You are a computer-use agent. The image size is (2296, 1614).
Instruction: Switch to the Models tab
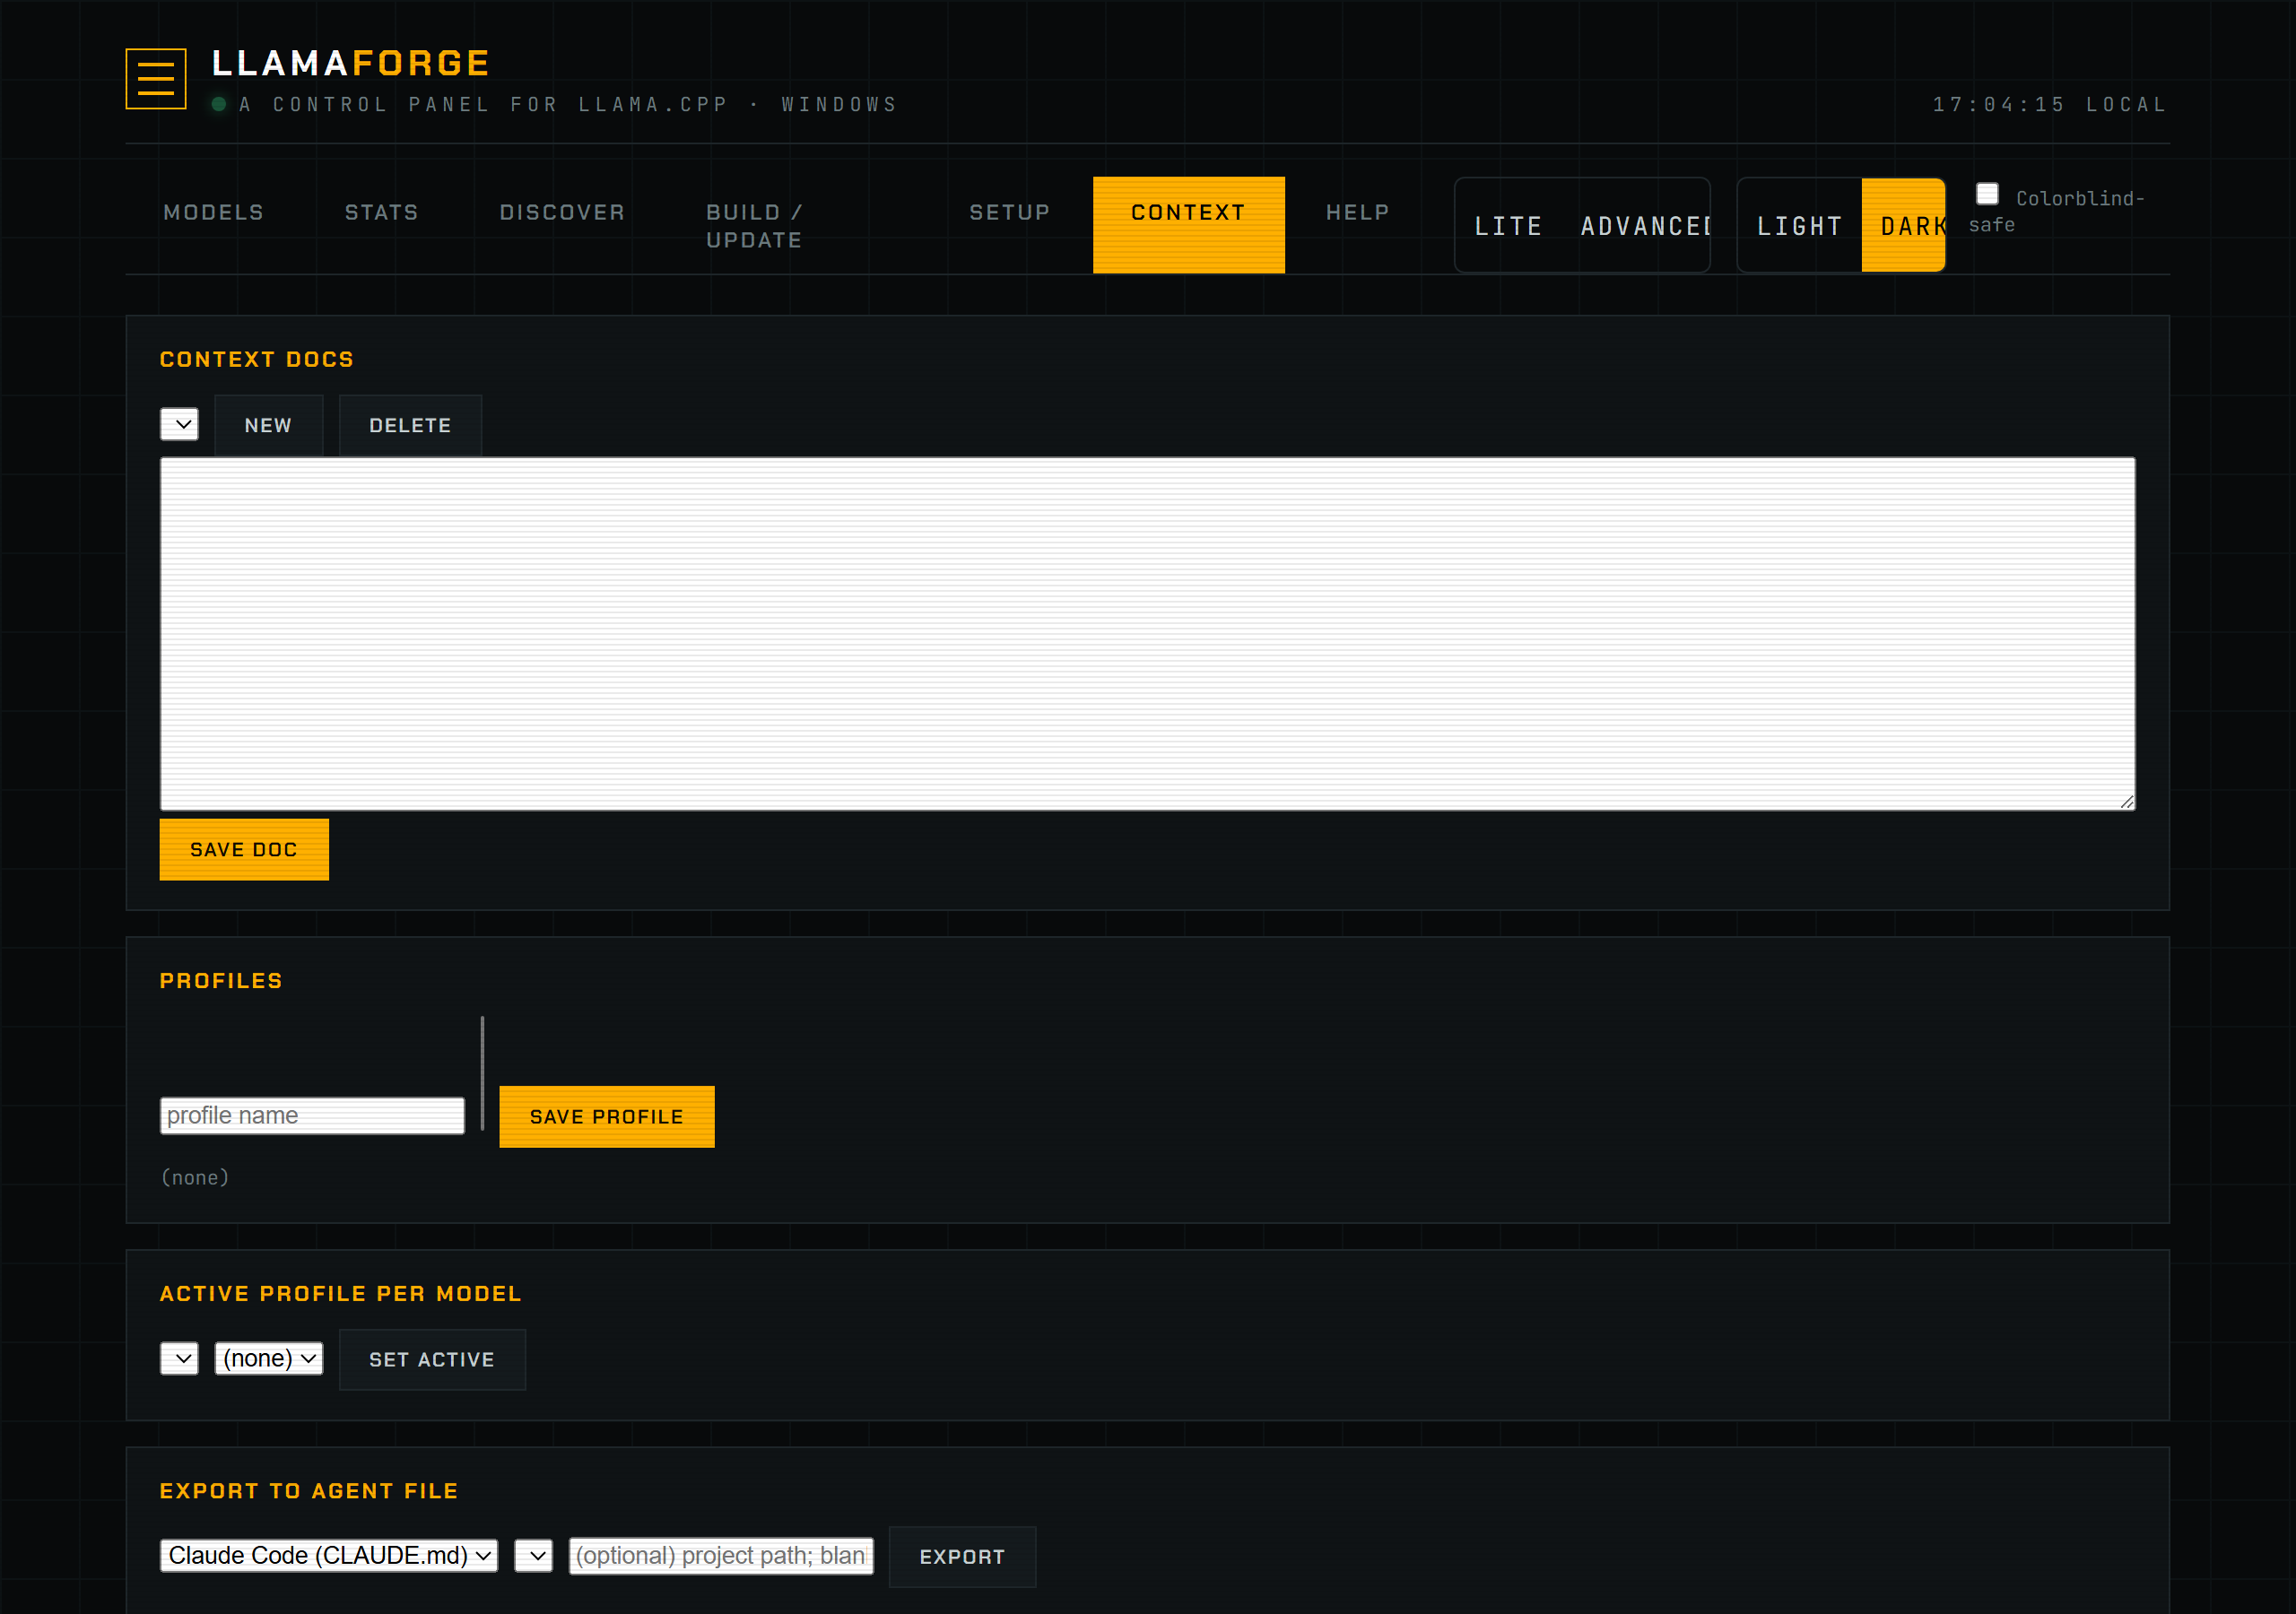pyautogui.click(x=214, y=212)
